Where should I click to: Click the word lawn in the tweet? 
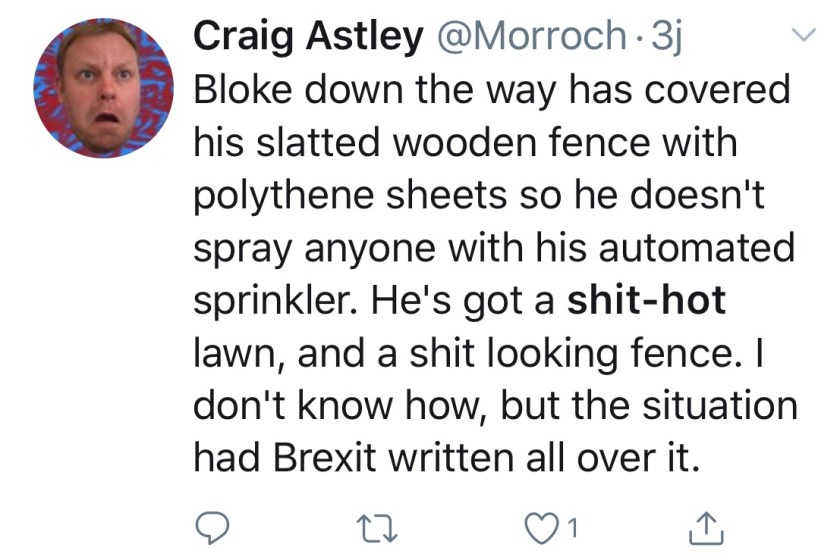coord(228,356)
